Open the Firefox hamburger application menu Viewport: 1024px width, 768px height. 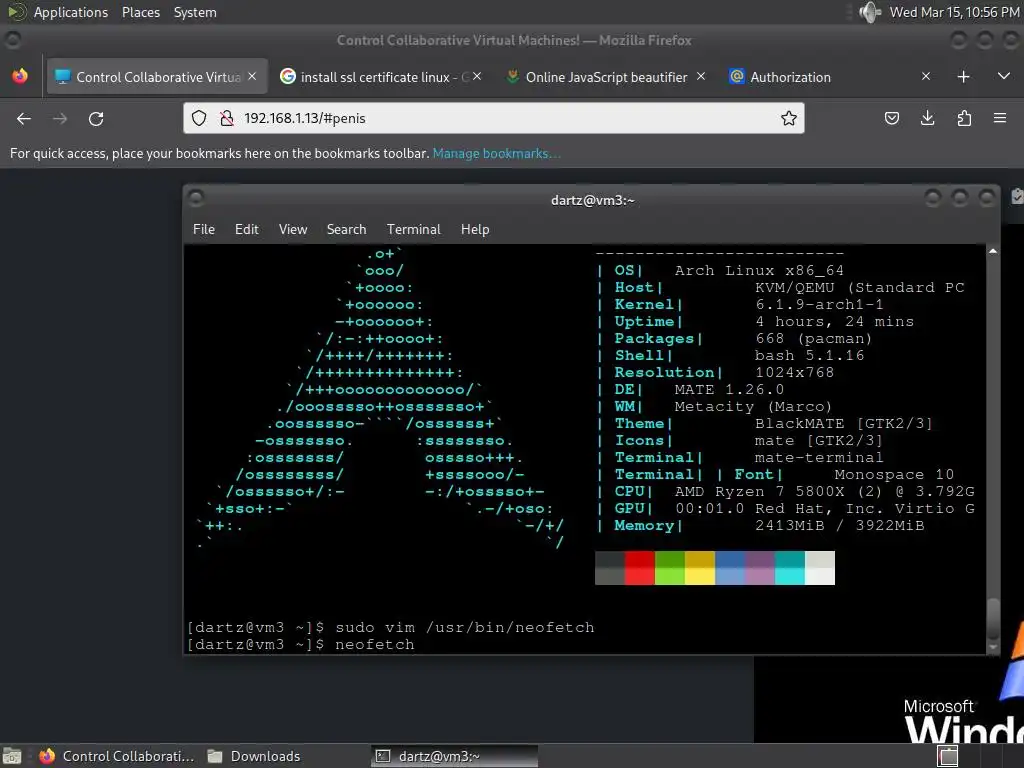click(1000, 118)
